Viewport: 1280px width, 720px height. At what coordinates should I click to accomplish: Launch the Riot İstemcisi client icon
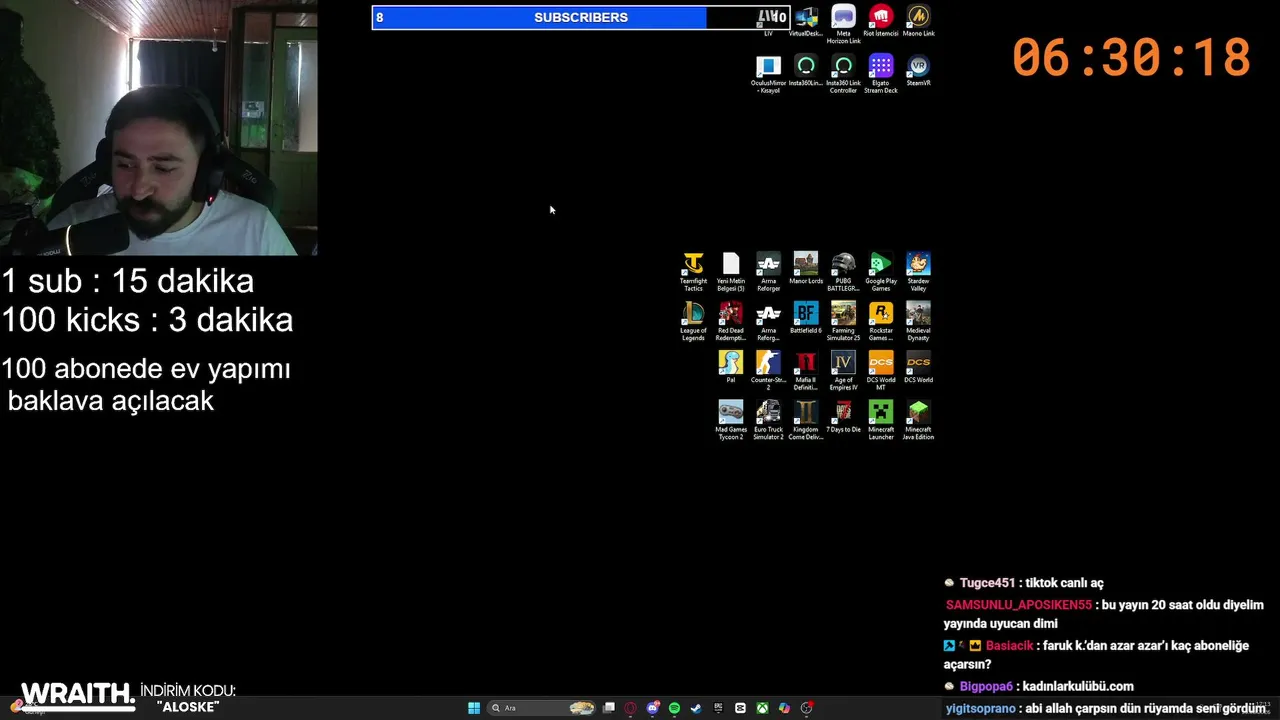[881, 21]
